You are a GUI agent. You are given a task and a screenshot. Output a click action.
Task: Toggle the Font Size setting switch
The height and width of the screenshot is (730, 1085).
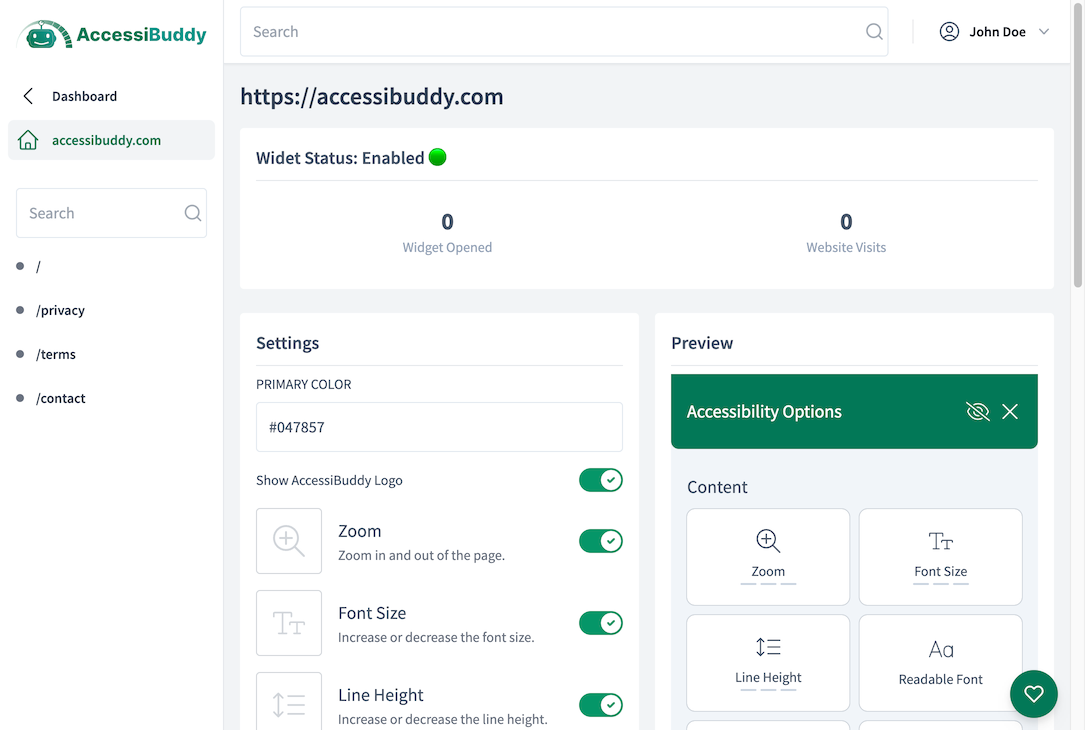pos(601,623)
